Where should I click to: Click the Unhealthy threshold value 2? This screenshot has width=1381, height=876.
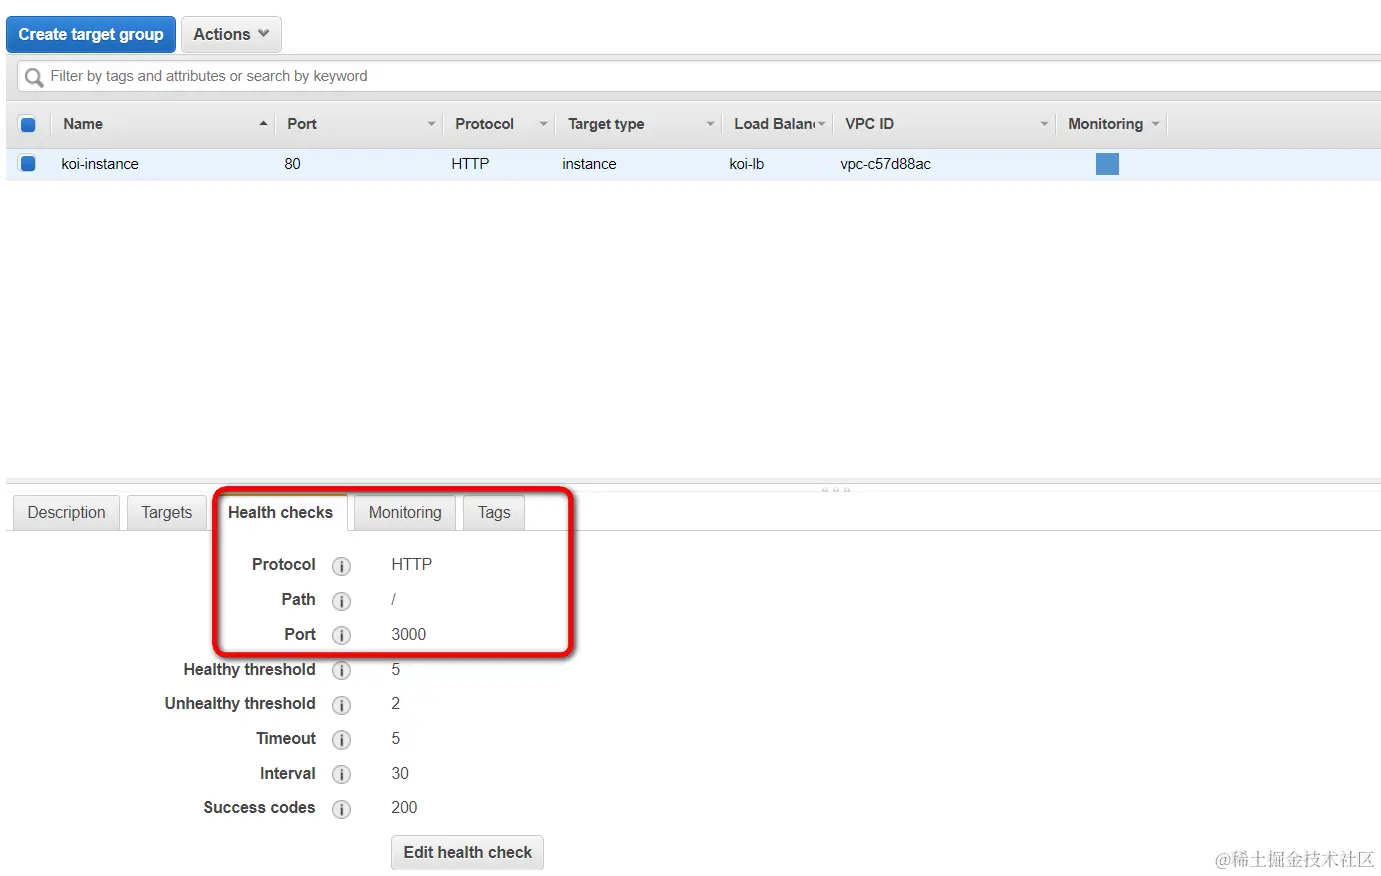pos(395,703)
